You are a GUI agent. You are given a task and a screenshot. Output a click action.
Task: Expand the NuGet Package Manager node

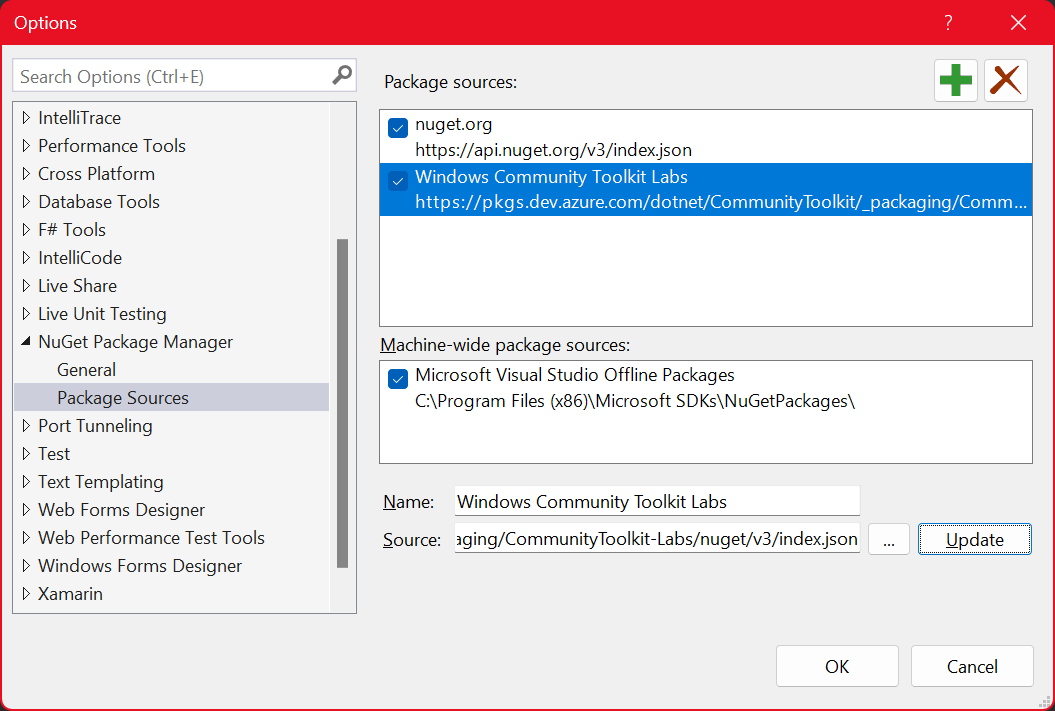point(24,341)
